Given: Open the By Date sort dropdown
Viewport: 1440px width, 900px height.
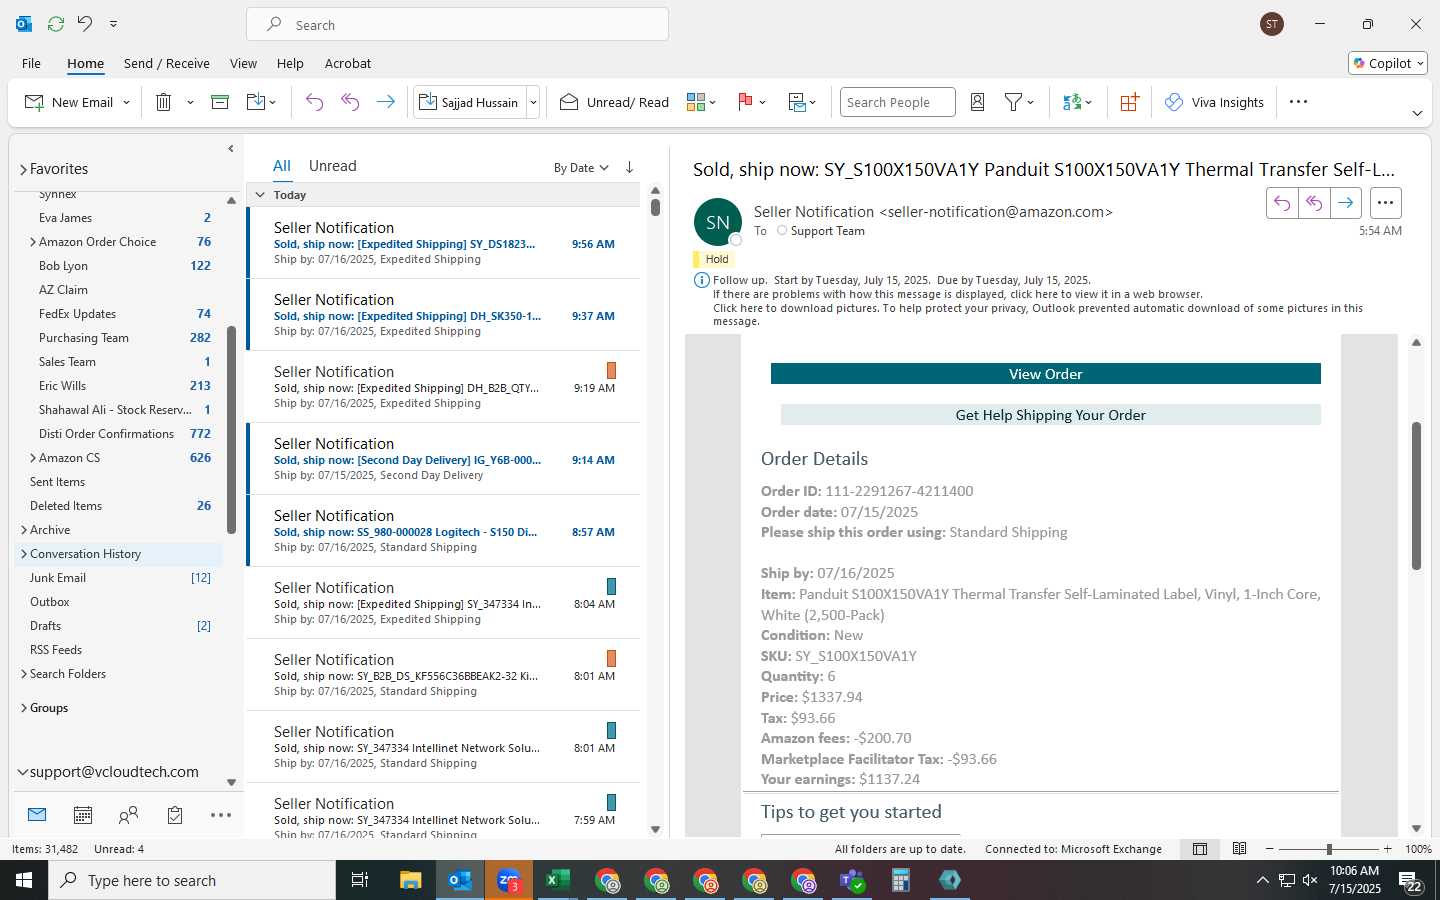Looking at the screenshot, I should (x=581, y=168).
